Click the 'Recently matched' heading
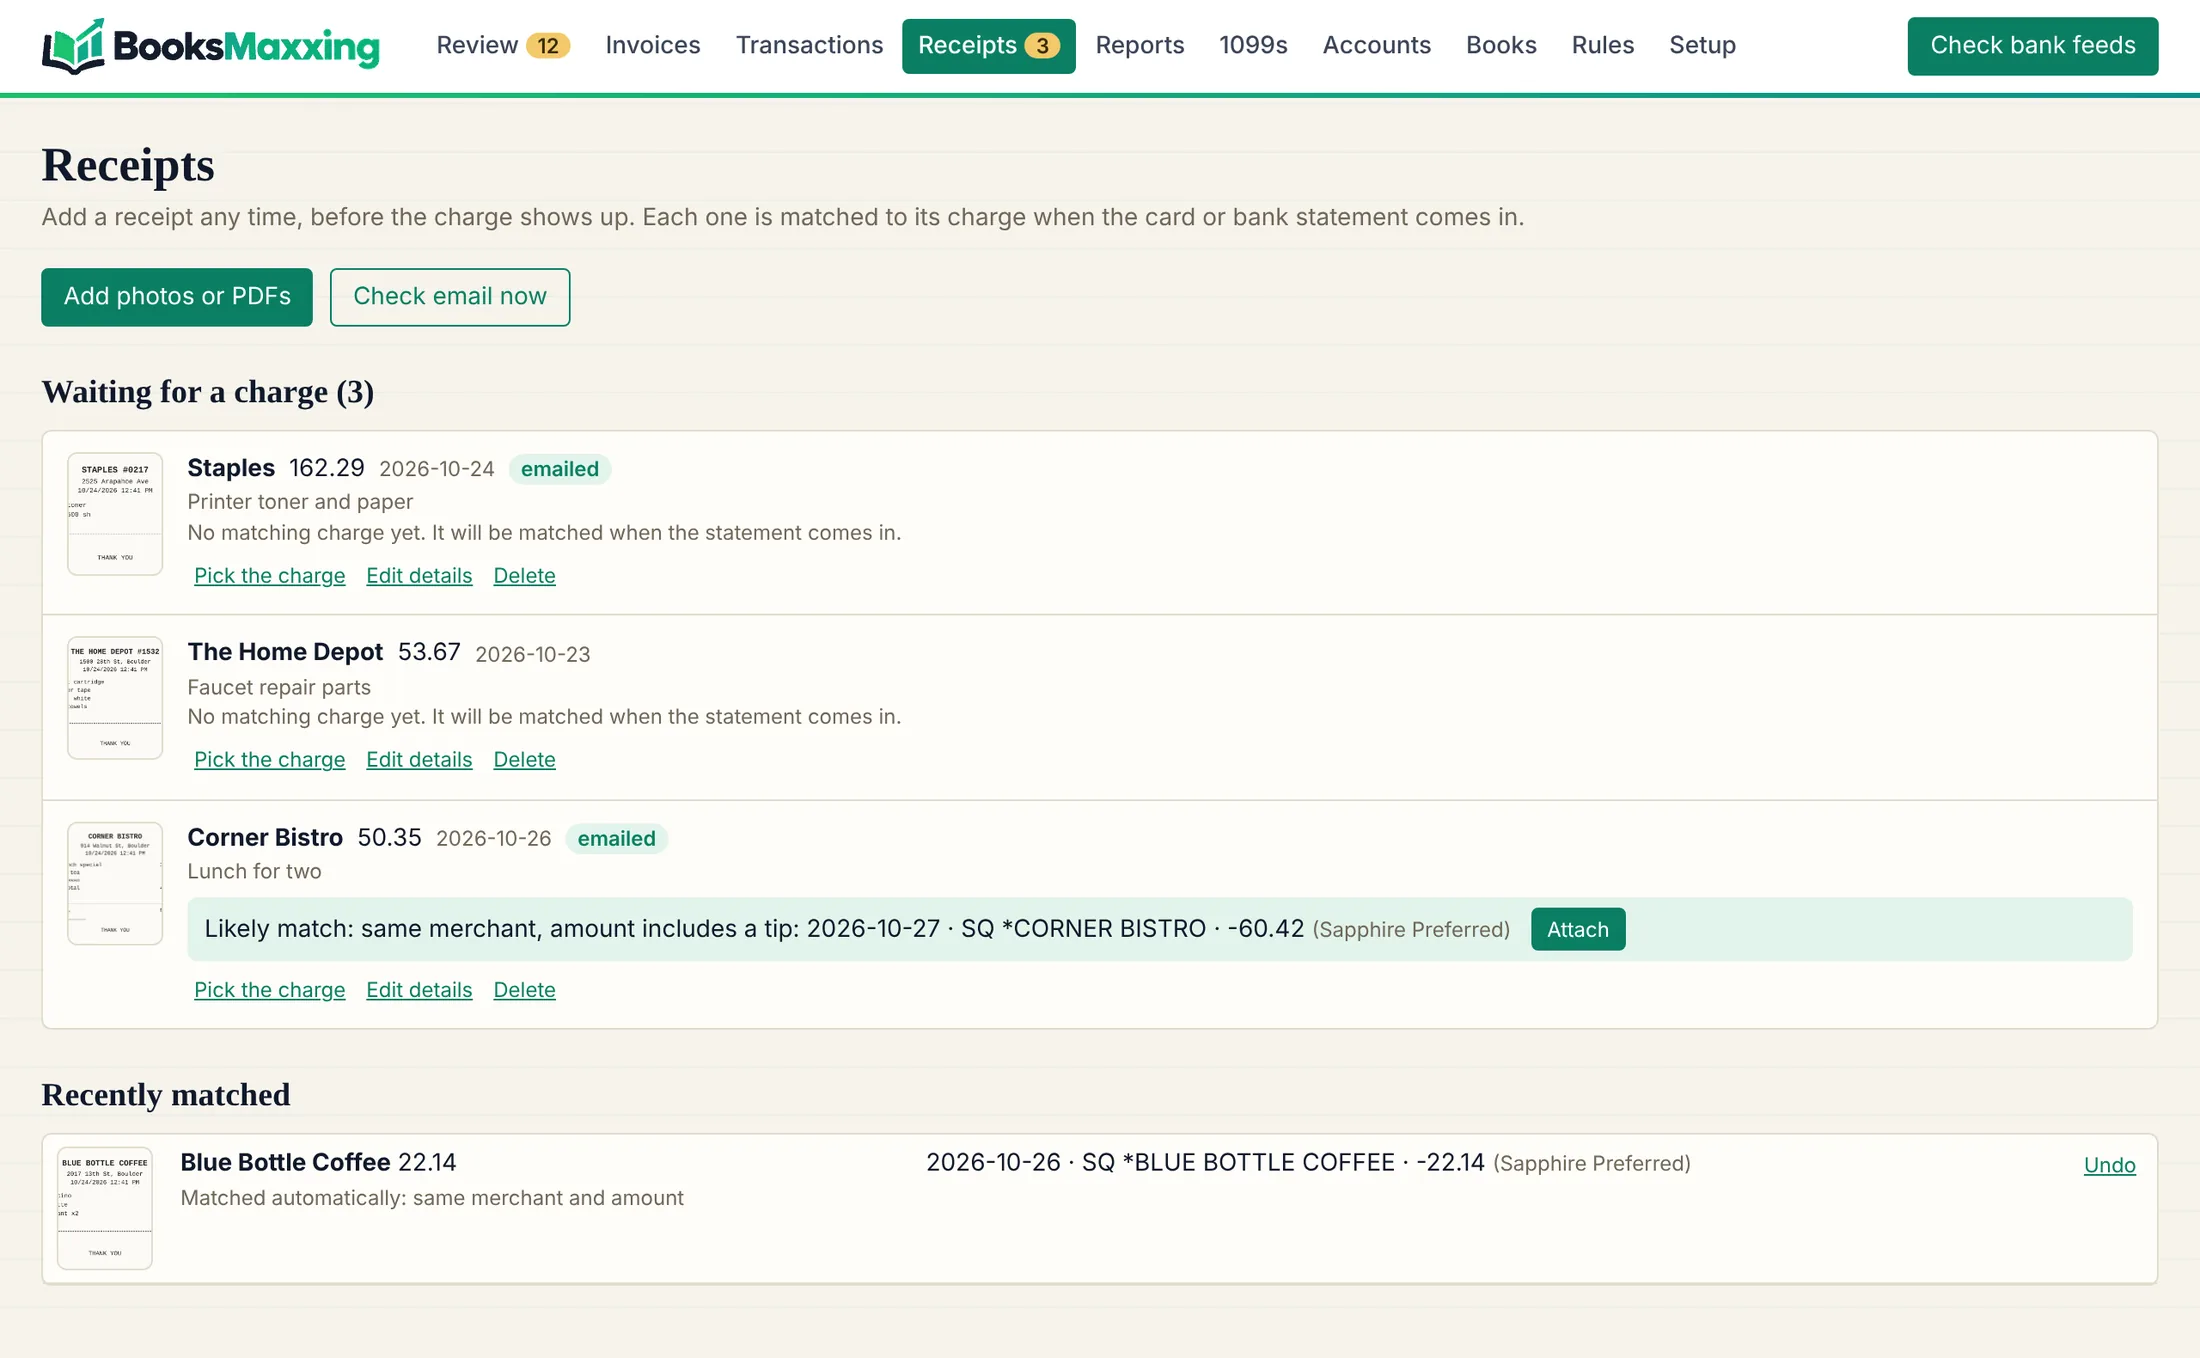 coord(166,1095)
